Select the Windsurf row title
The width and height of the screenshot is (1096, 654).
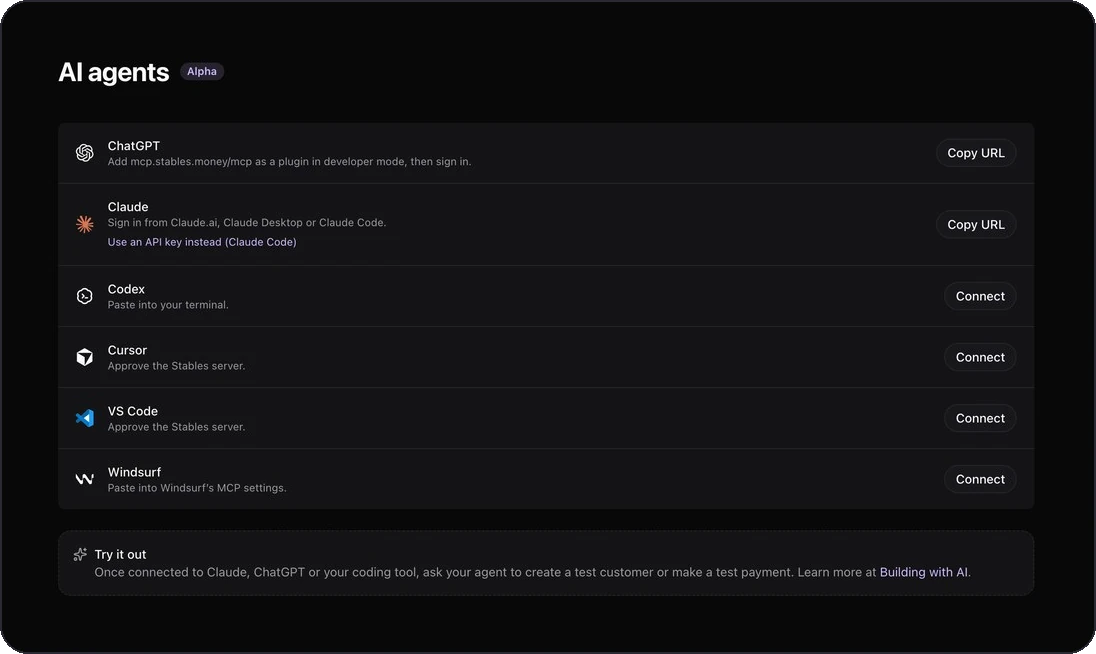[x=134, y=472]
